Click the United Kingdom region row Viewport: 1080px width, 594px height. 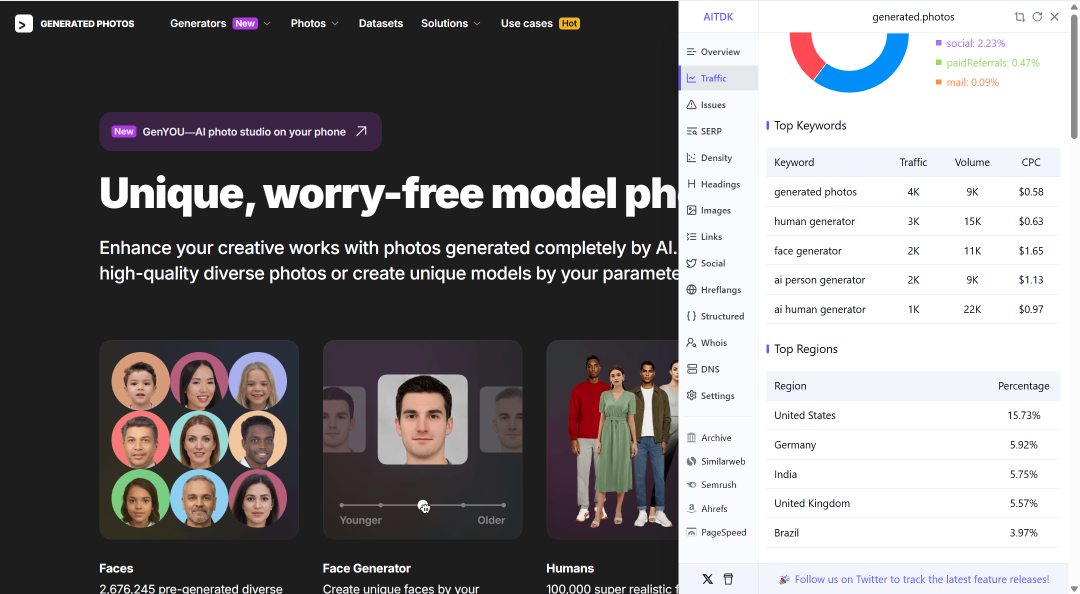[x=913, y=503]
